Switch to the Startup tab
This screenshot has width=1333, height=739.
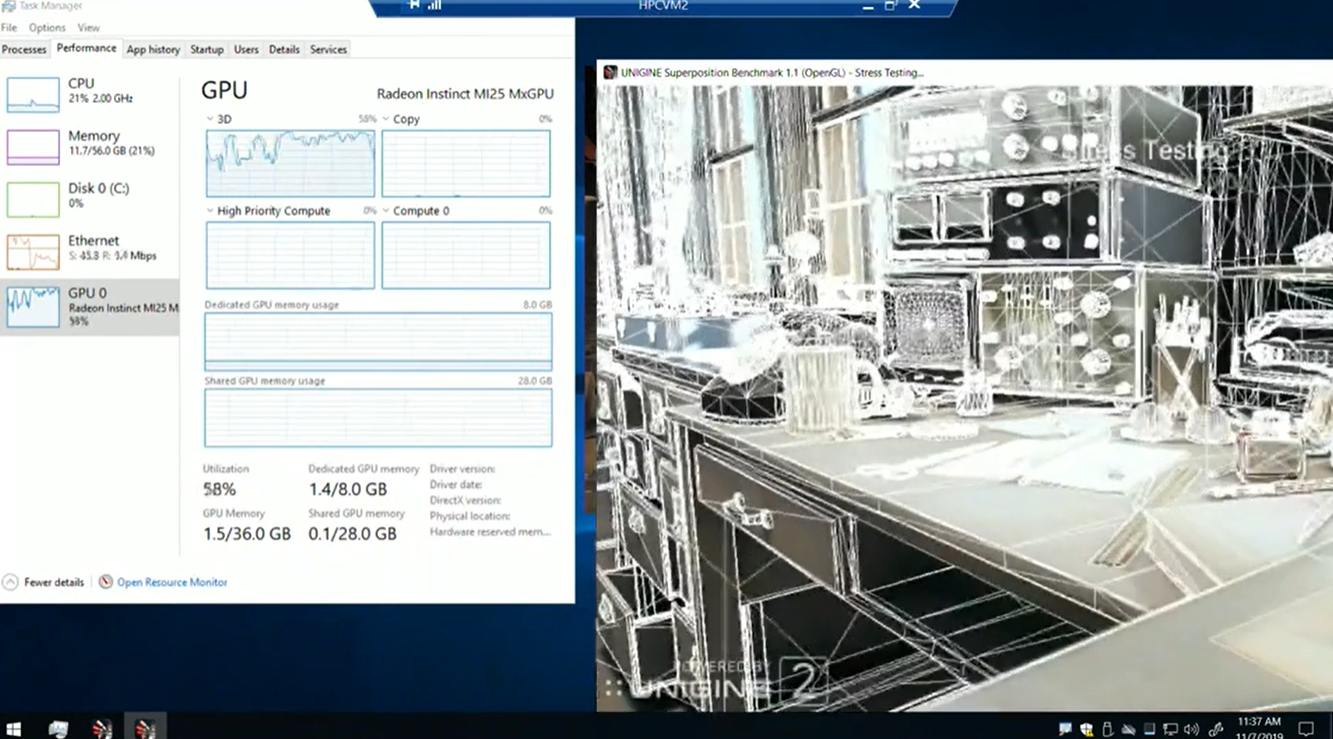coord(206,49)
